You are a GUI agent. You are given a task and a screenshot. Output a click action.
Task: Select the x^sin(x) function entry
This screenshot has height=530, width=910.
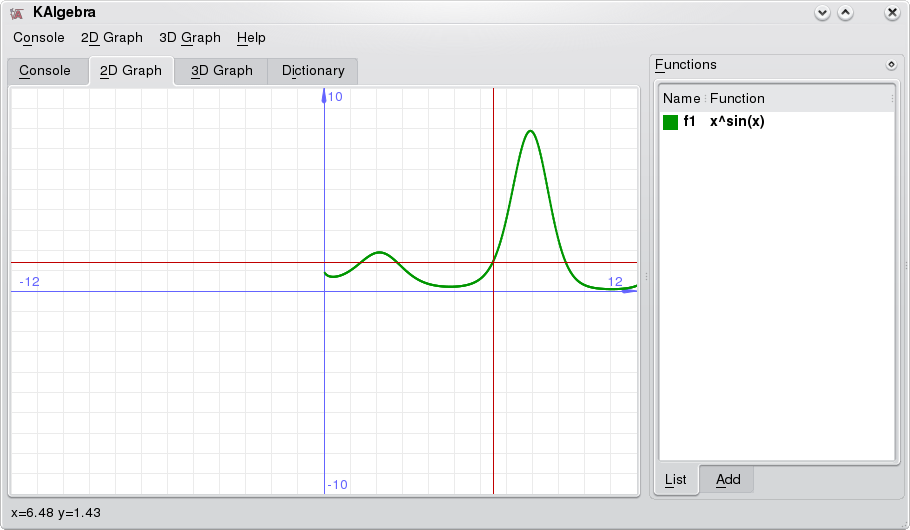pos(737,121)
